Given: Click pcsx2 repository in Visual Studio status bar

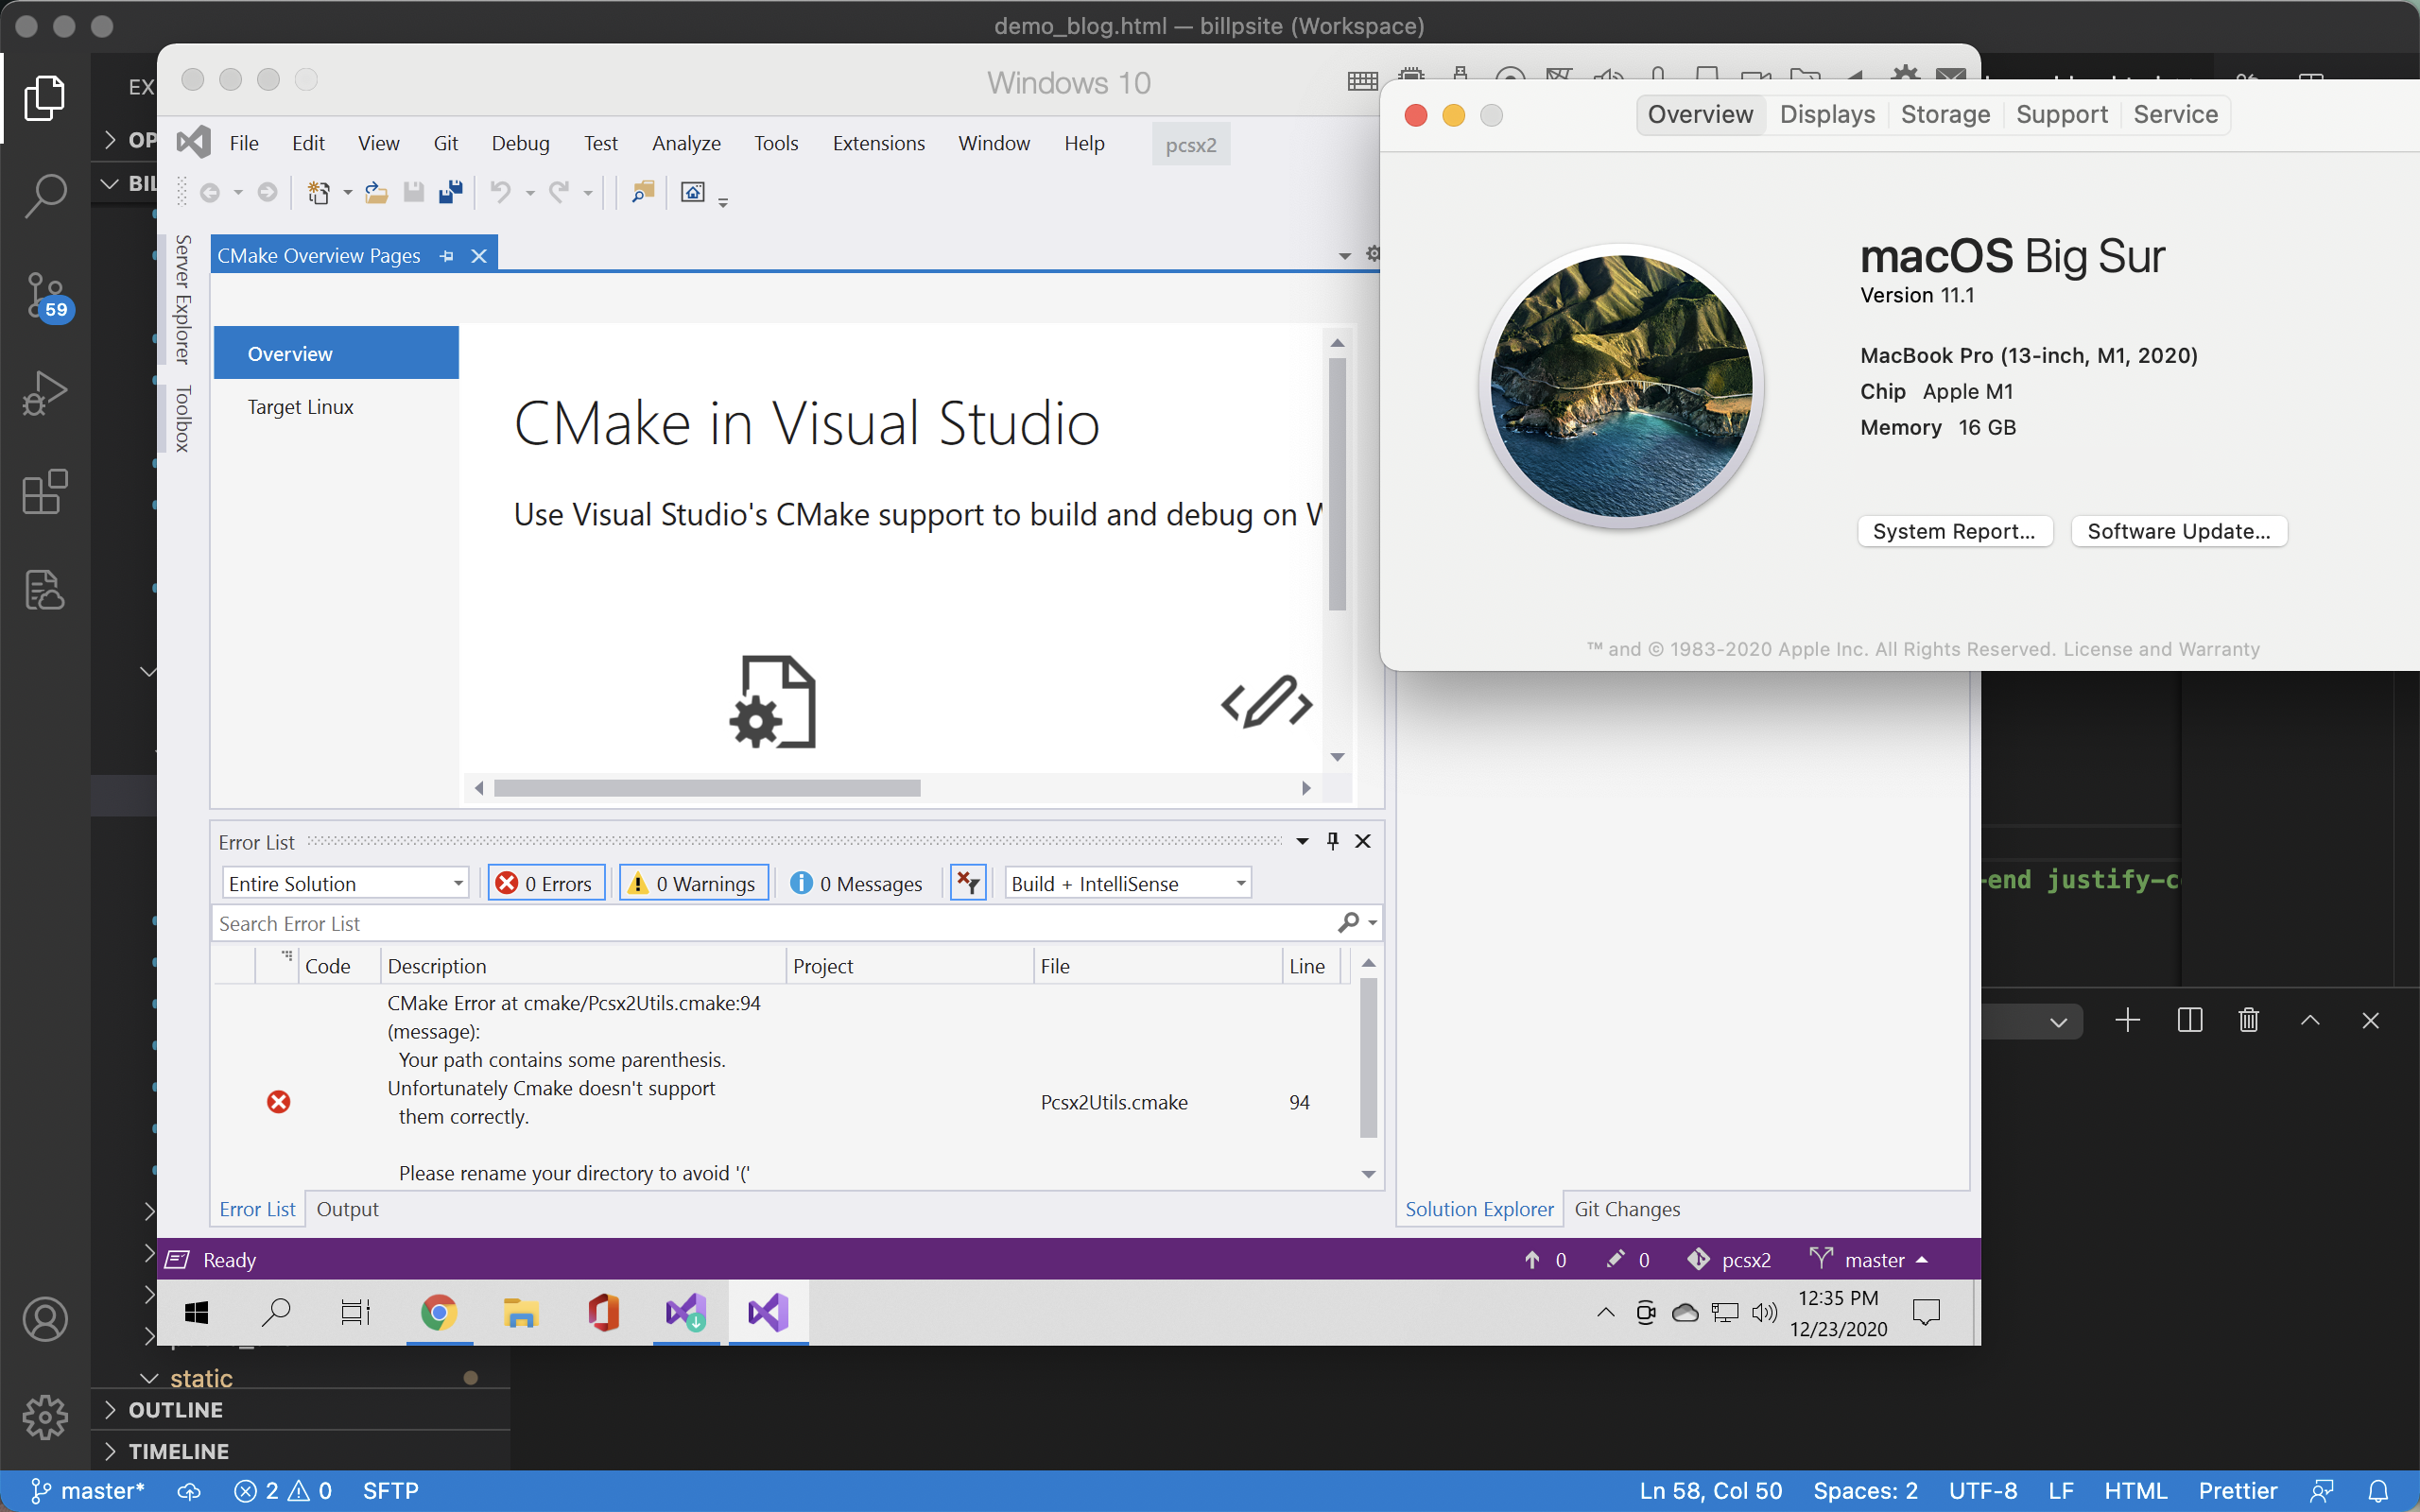Looking at the screenshot, I should (1729, 1260).
